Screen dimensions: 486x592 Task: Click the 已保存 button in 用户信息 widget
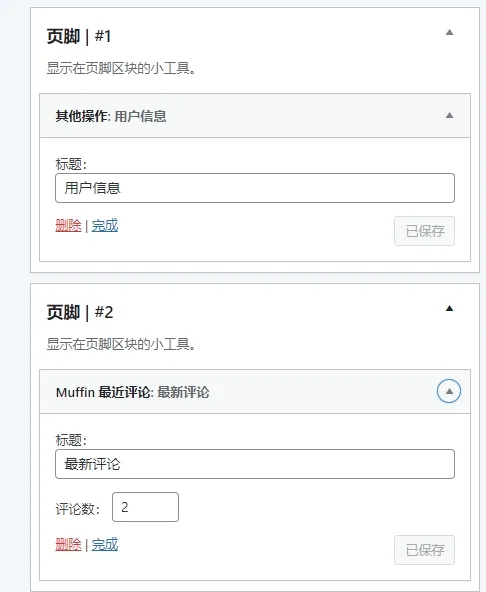tap(424, 231)
